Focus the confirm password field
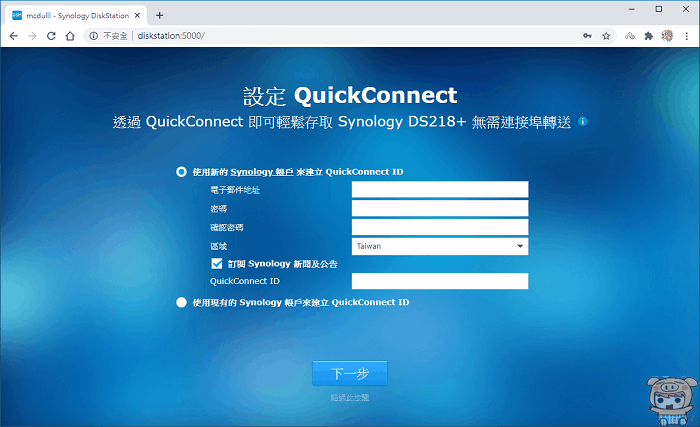The height and width of the screenshot is (427, 700). pos(440,227)
